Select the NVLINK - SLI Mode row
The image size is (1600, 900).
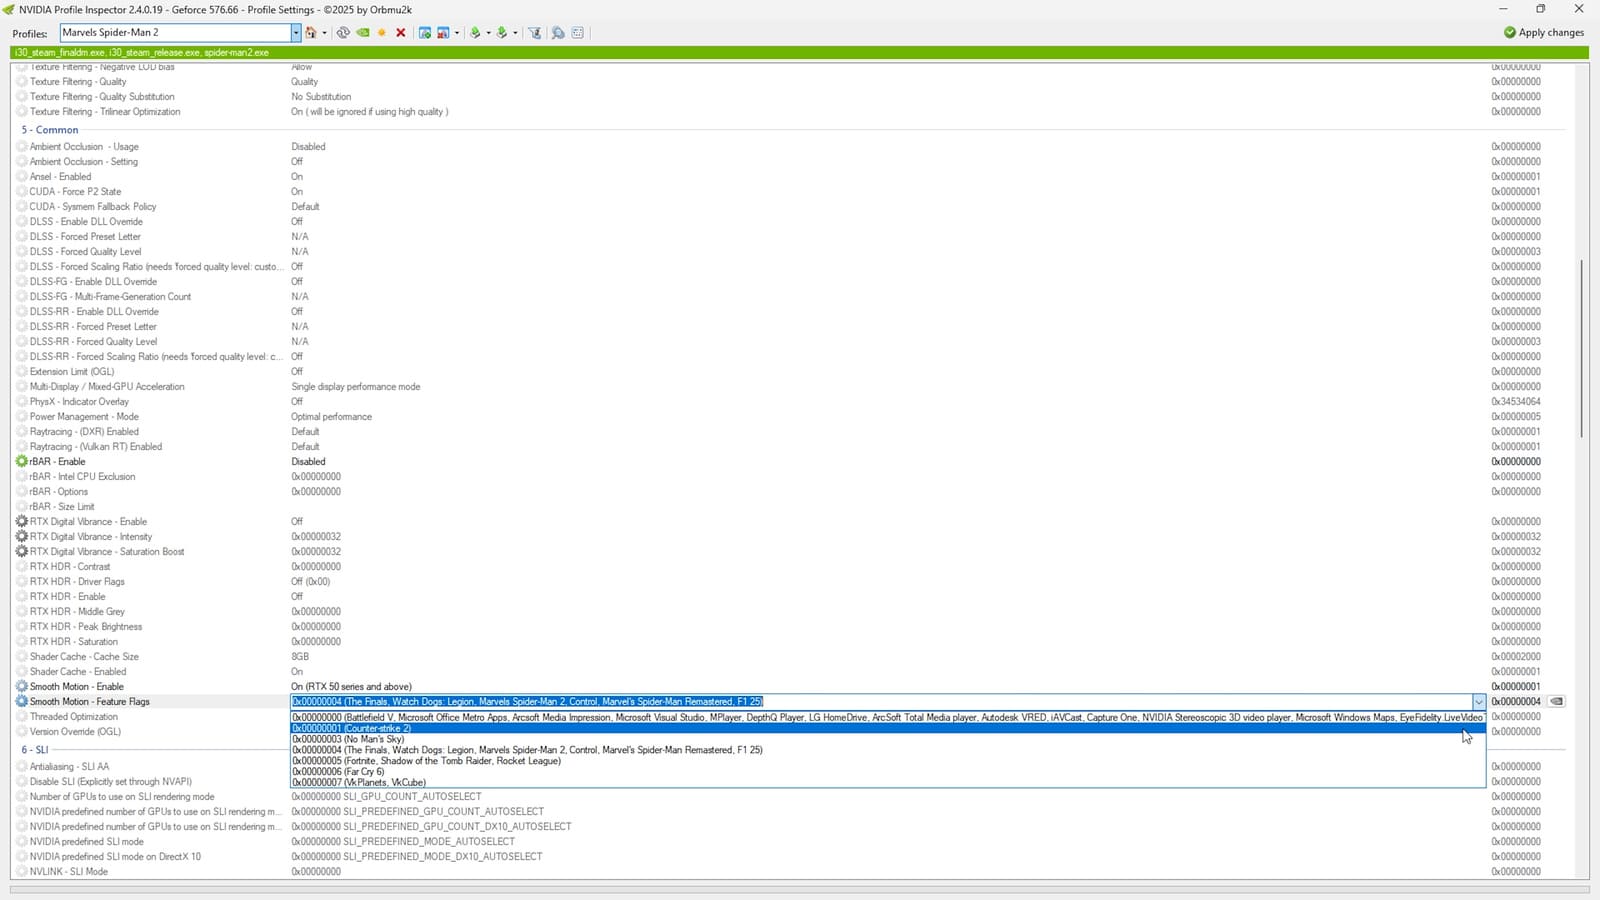pyautogui.click(x=790, y=872)
